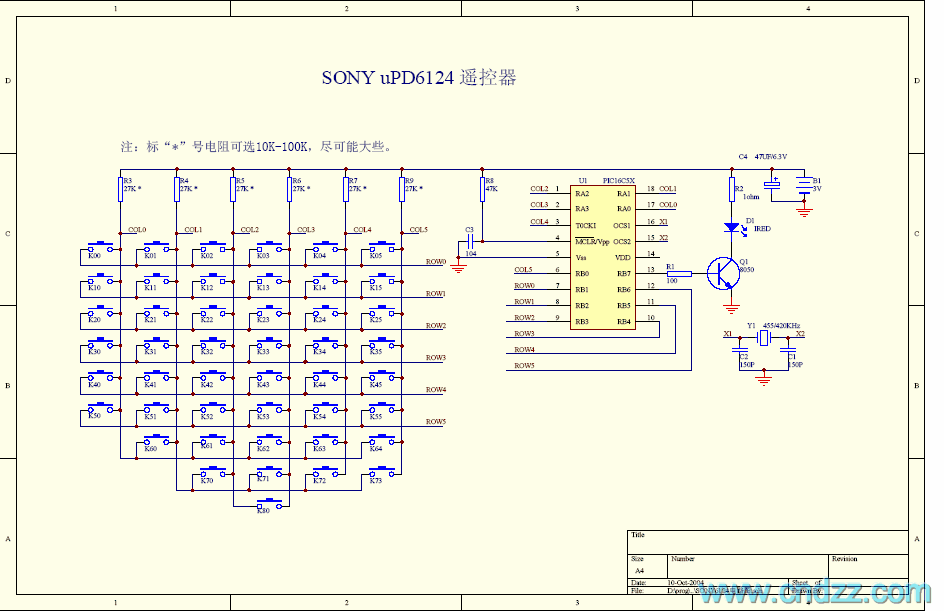
Task: Select the R2 1ohm resistor symbol
Action: click(x=731, y=189)
